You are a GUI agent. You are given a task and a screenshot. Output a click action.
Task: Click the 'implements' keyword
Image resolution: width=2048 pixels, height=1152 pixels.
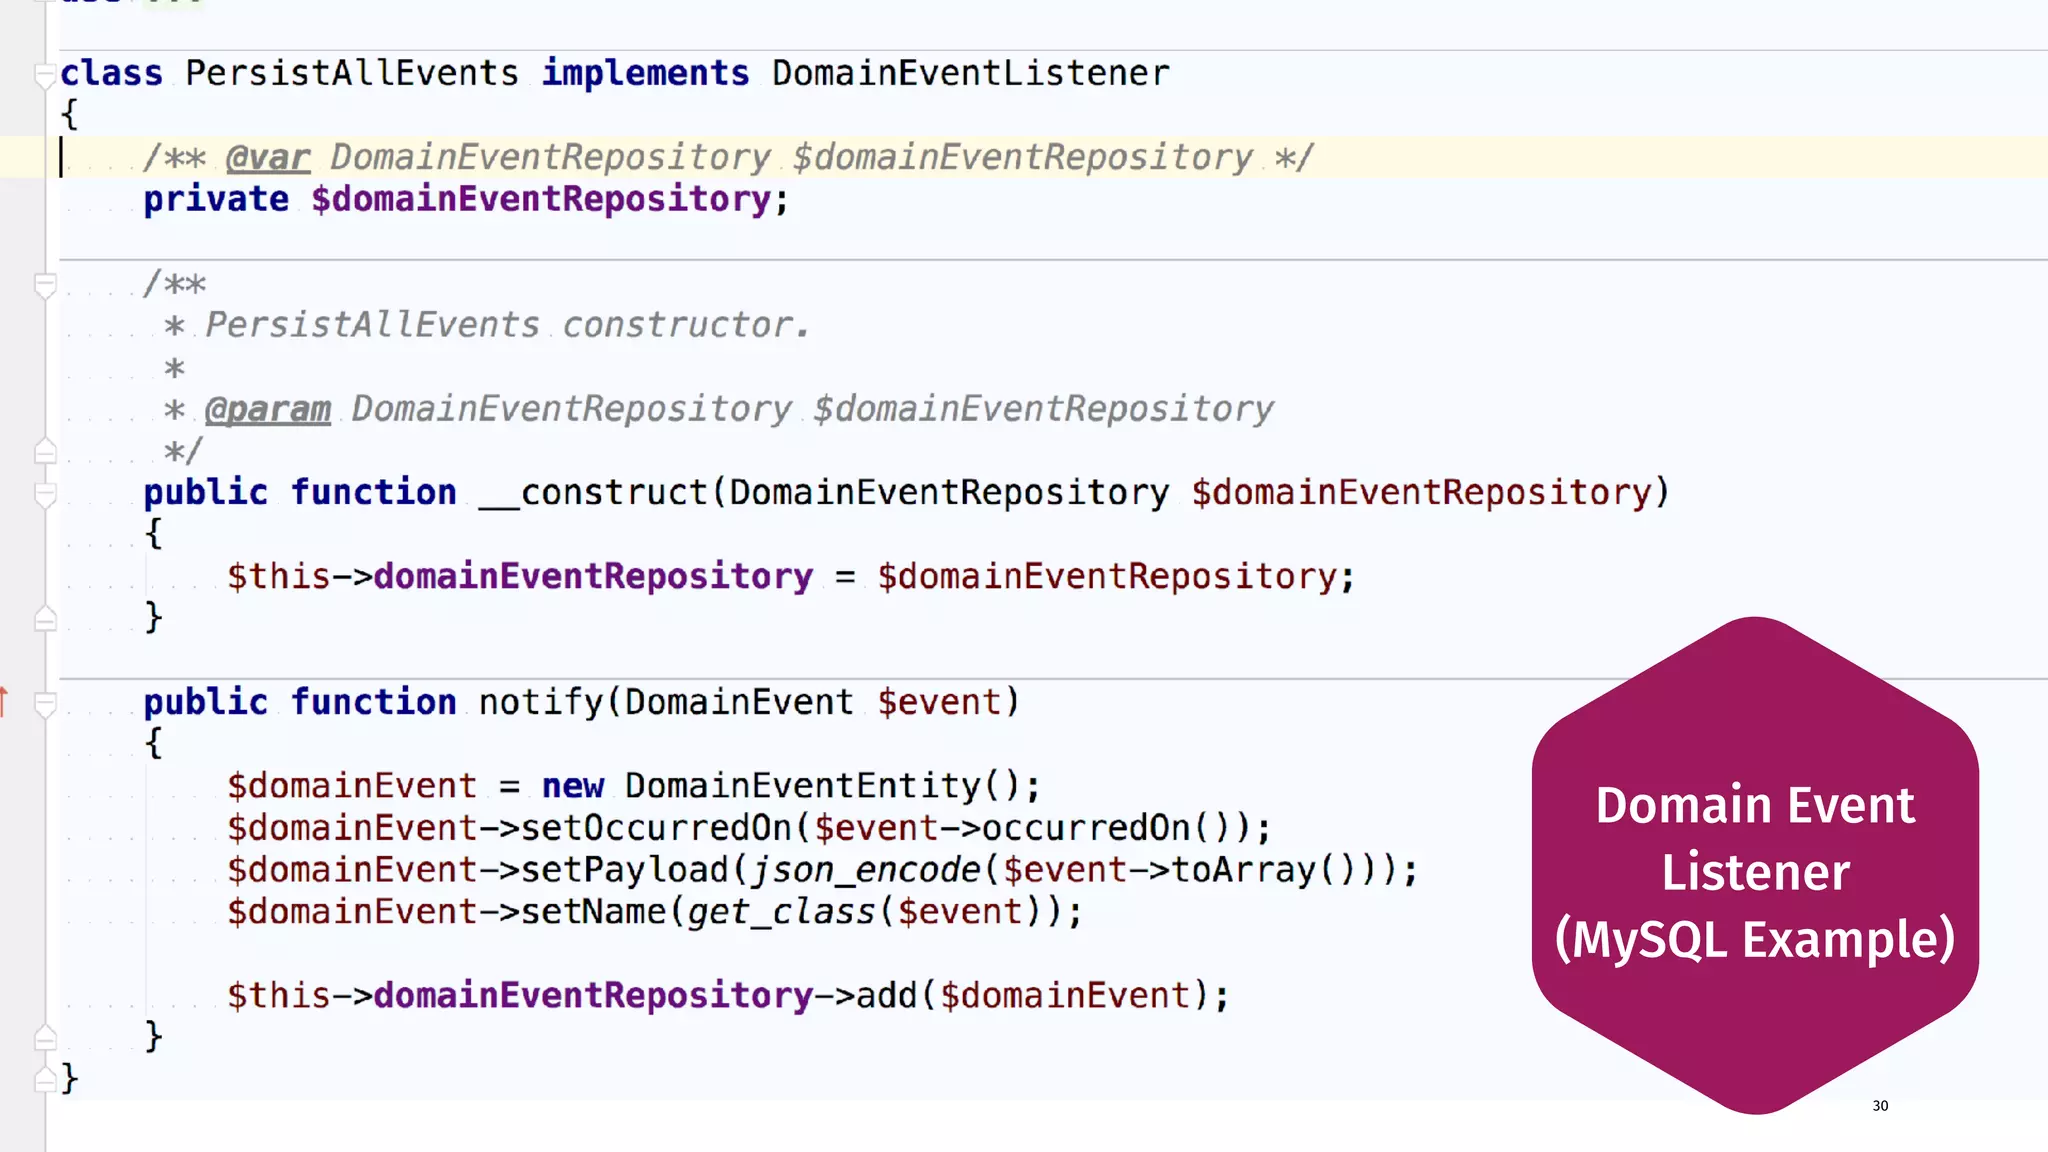tap(645, 73)
